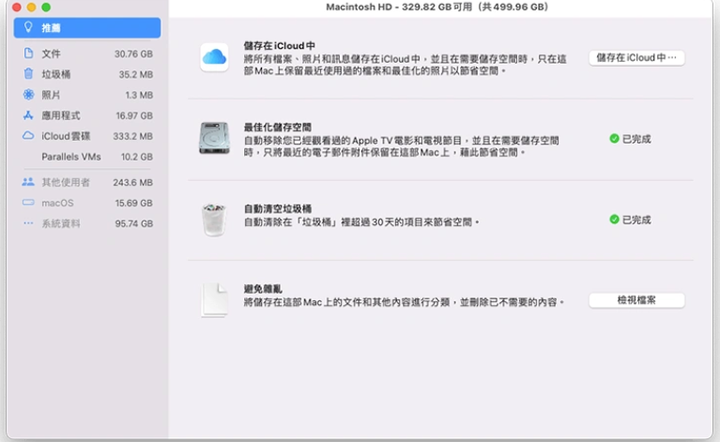Open the 文件 category in sidebar
The height and width of the screenshot is (442, 720).
[87, 54]
